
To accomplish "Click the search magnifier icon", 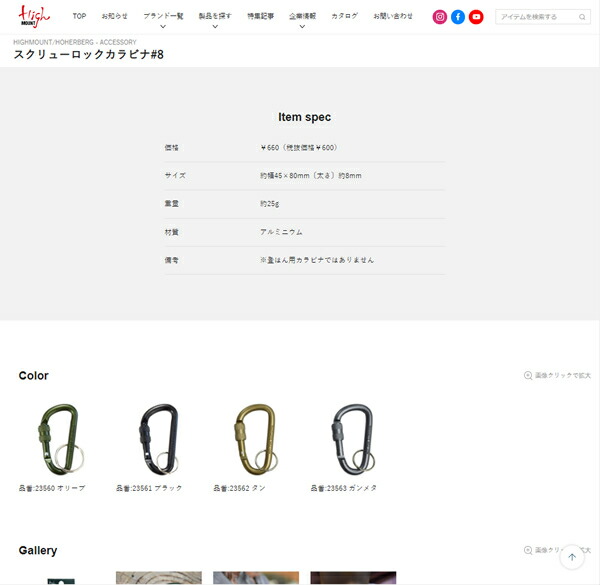I will (x=582, y=17).
